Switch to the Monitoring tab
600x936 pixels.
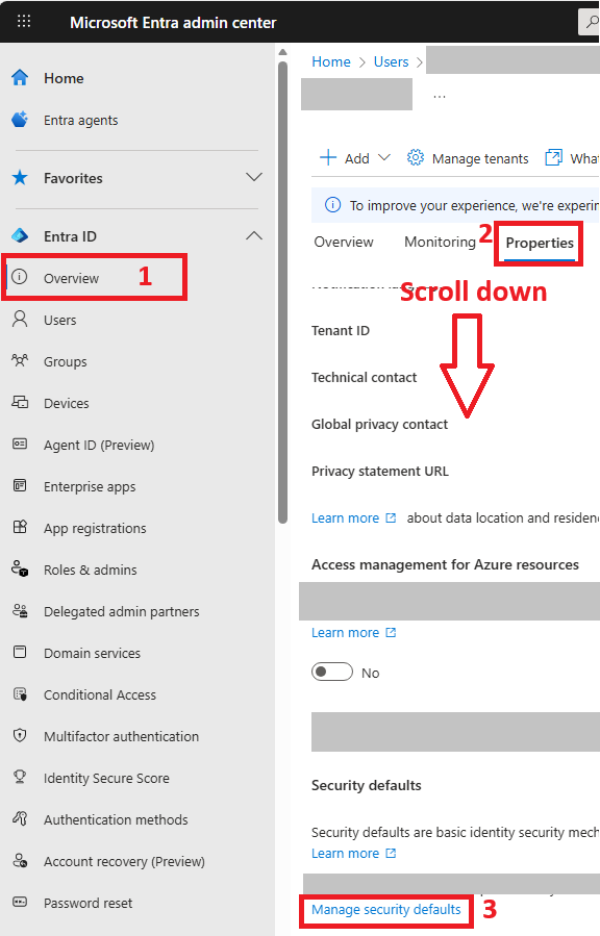click(x=440, y=242)
